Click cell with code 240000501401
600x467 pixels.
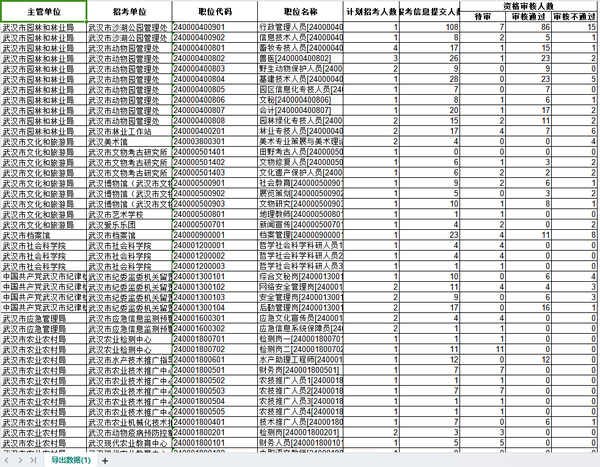(x=215, y=152)
